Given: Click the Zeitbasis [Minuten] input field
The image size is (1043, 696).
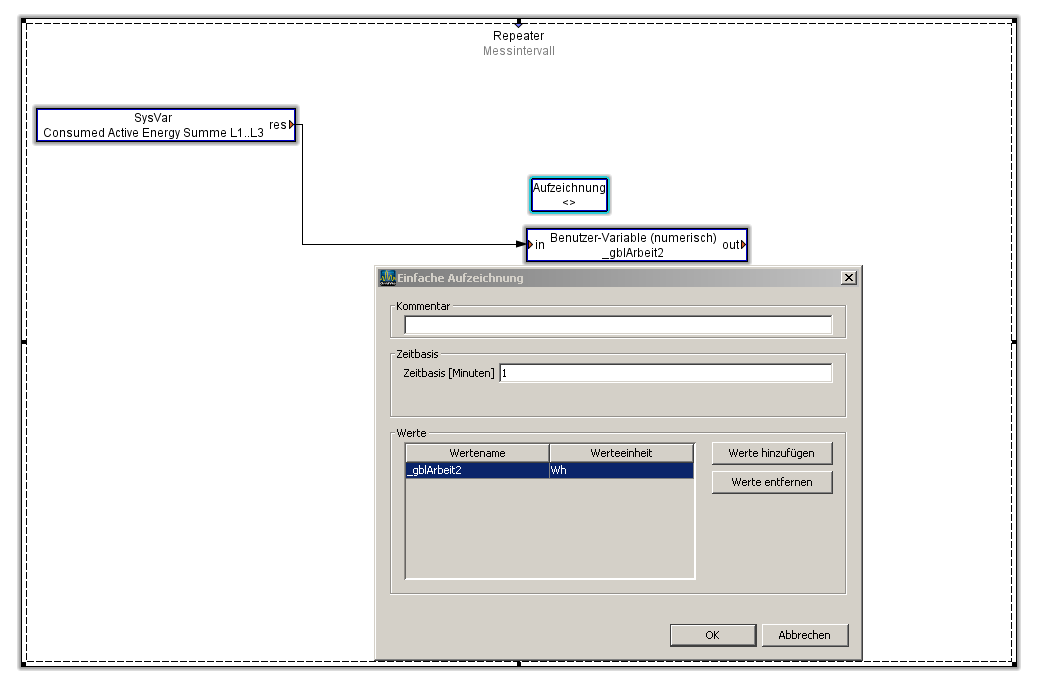Looking at the screenshot, I should point(665,373).
